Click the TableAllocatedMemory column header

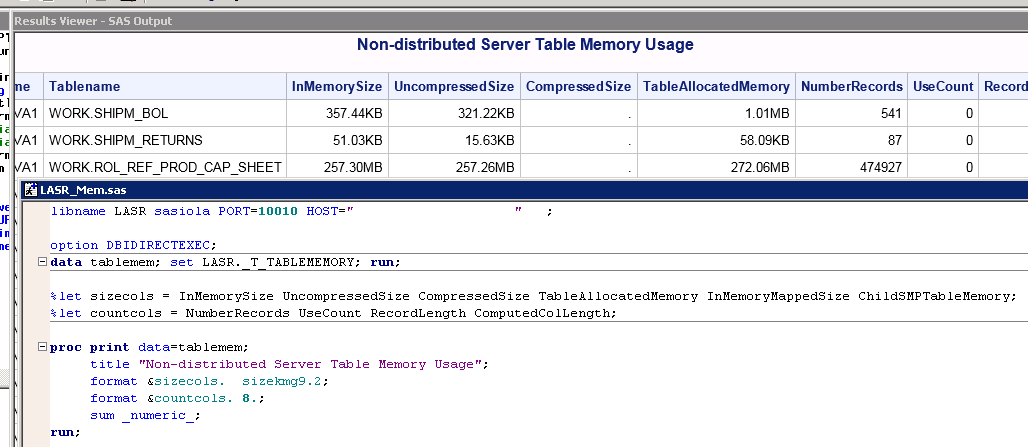tap(716, 86)
